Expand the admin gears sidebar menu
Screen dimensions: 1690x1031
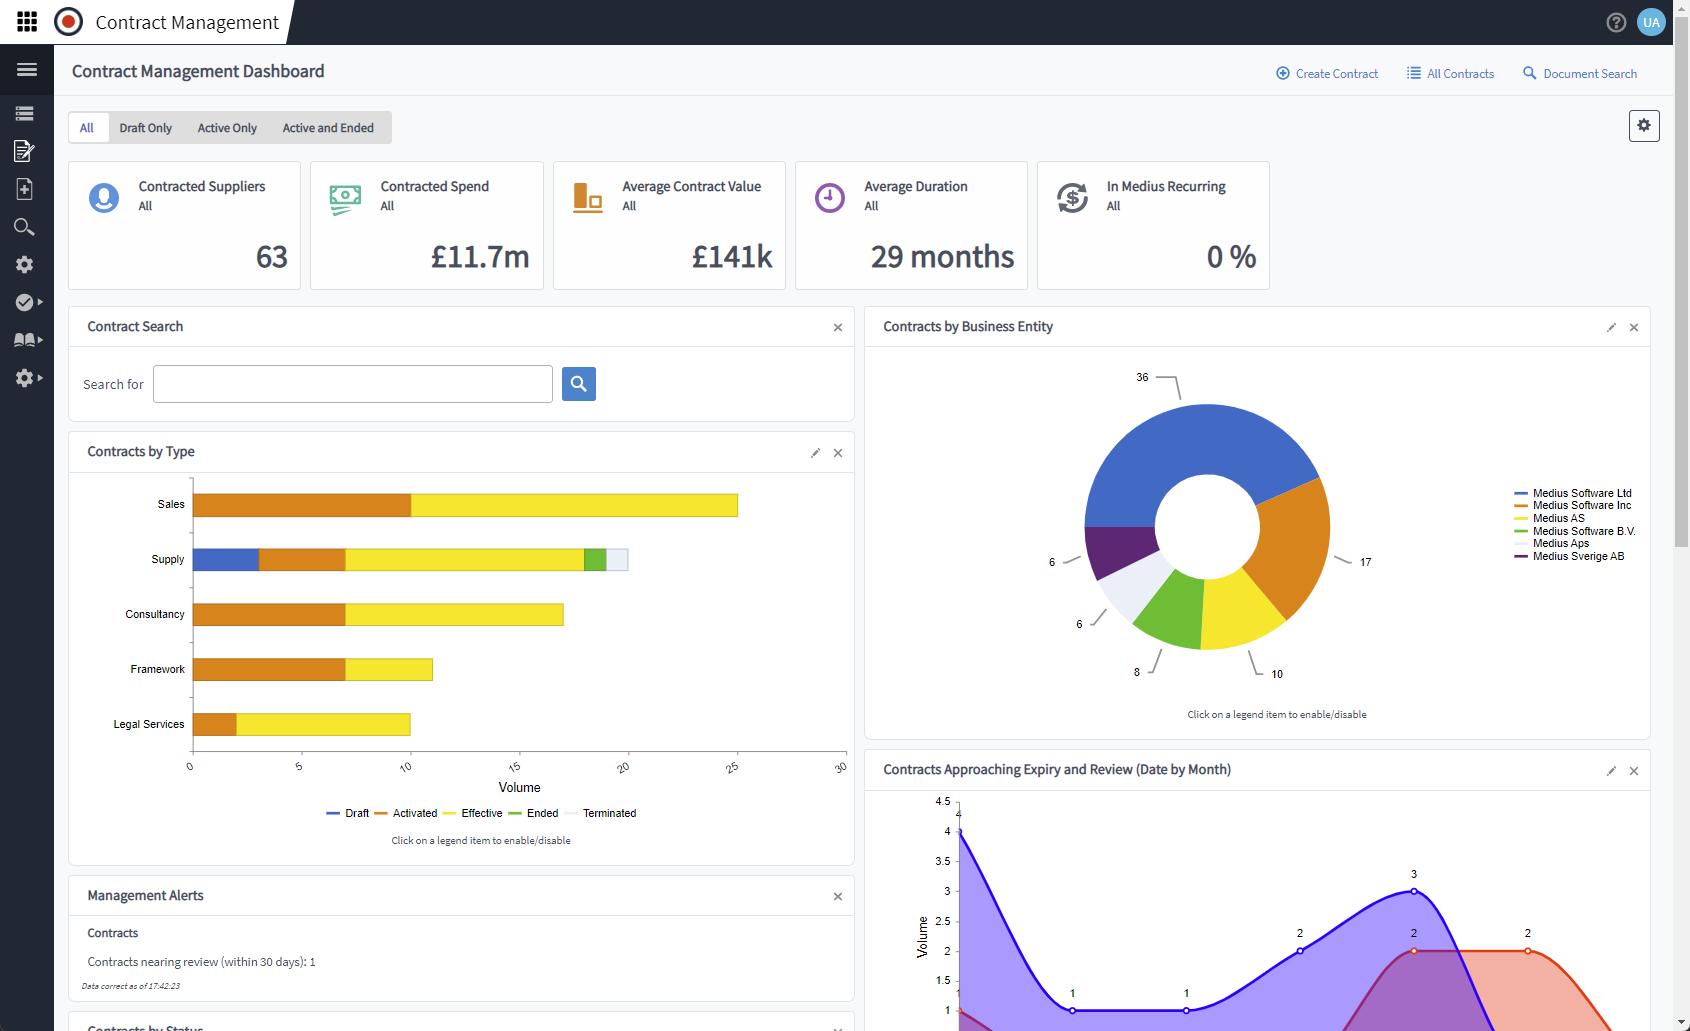coord(27,378)
